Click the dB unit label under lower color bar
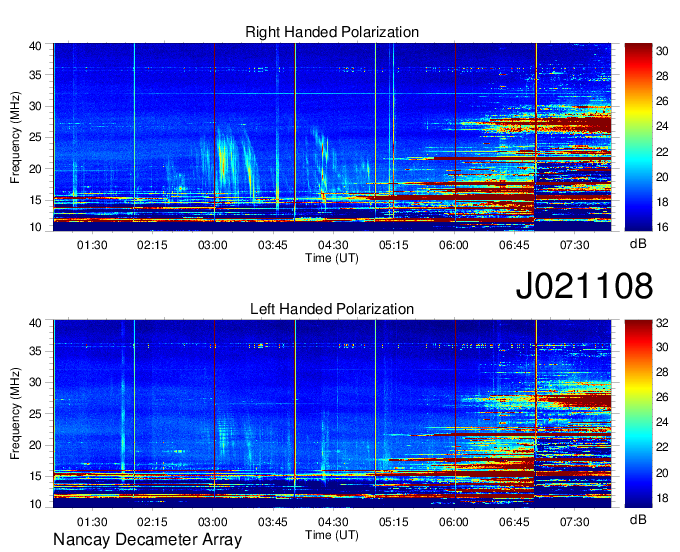The width and height of the screenshot is (680, 552). point(638,519)
